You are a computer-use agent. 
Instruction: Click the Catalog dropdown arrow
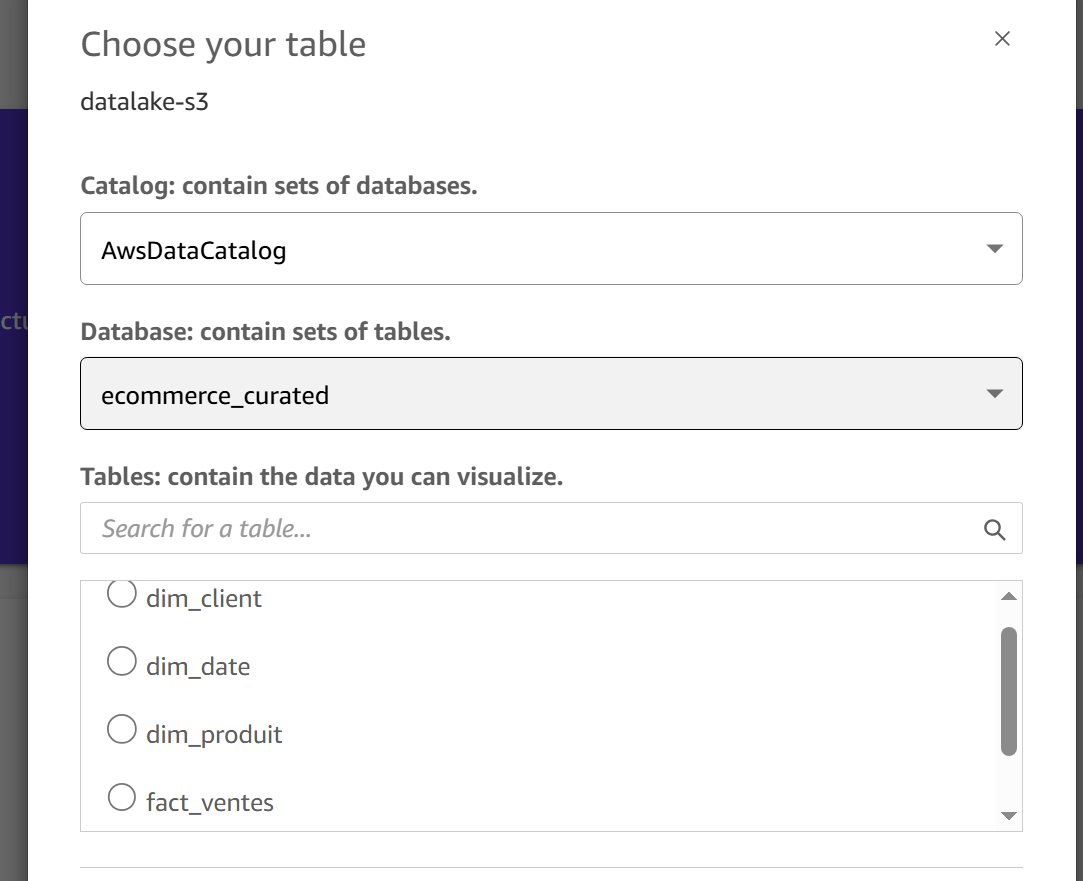995,249
